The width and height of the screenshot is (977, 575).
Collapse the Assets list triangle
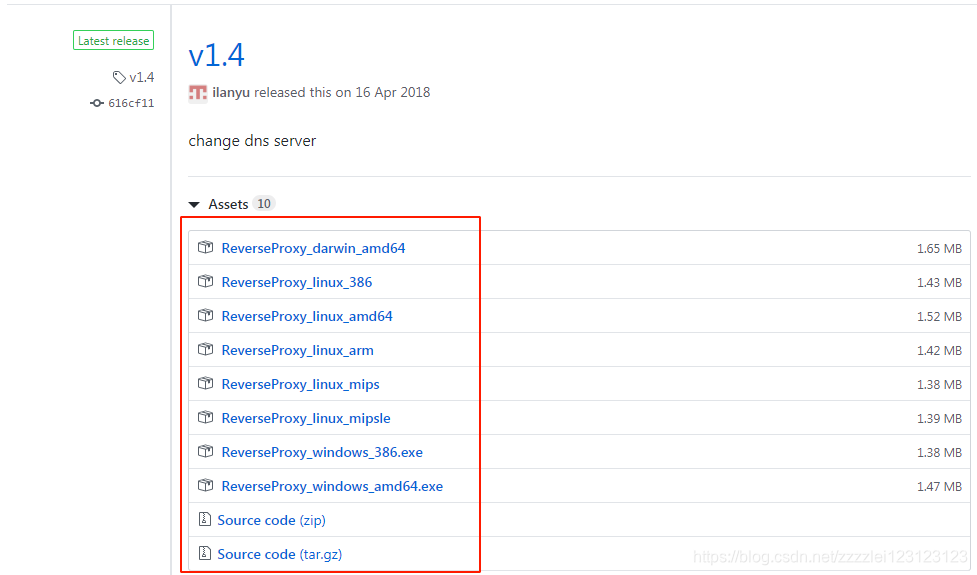[194, 204]
